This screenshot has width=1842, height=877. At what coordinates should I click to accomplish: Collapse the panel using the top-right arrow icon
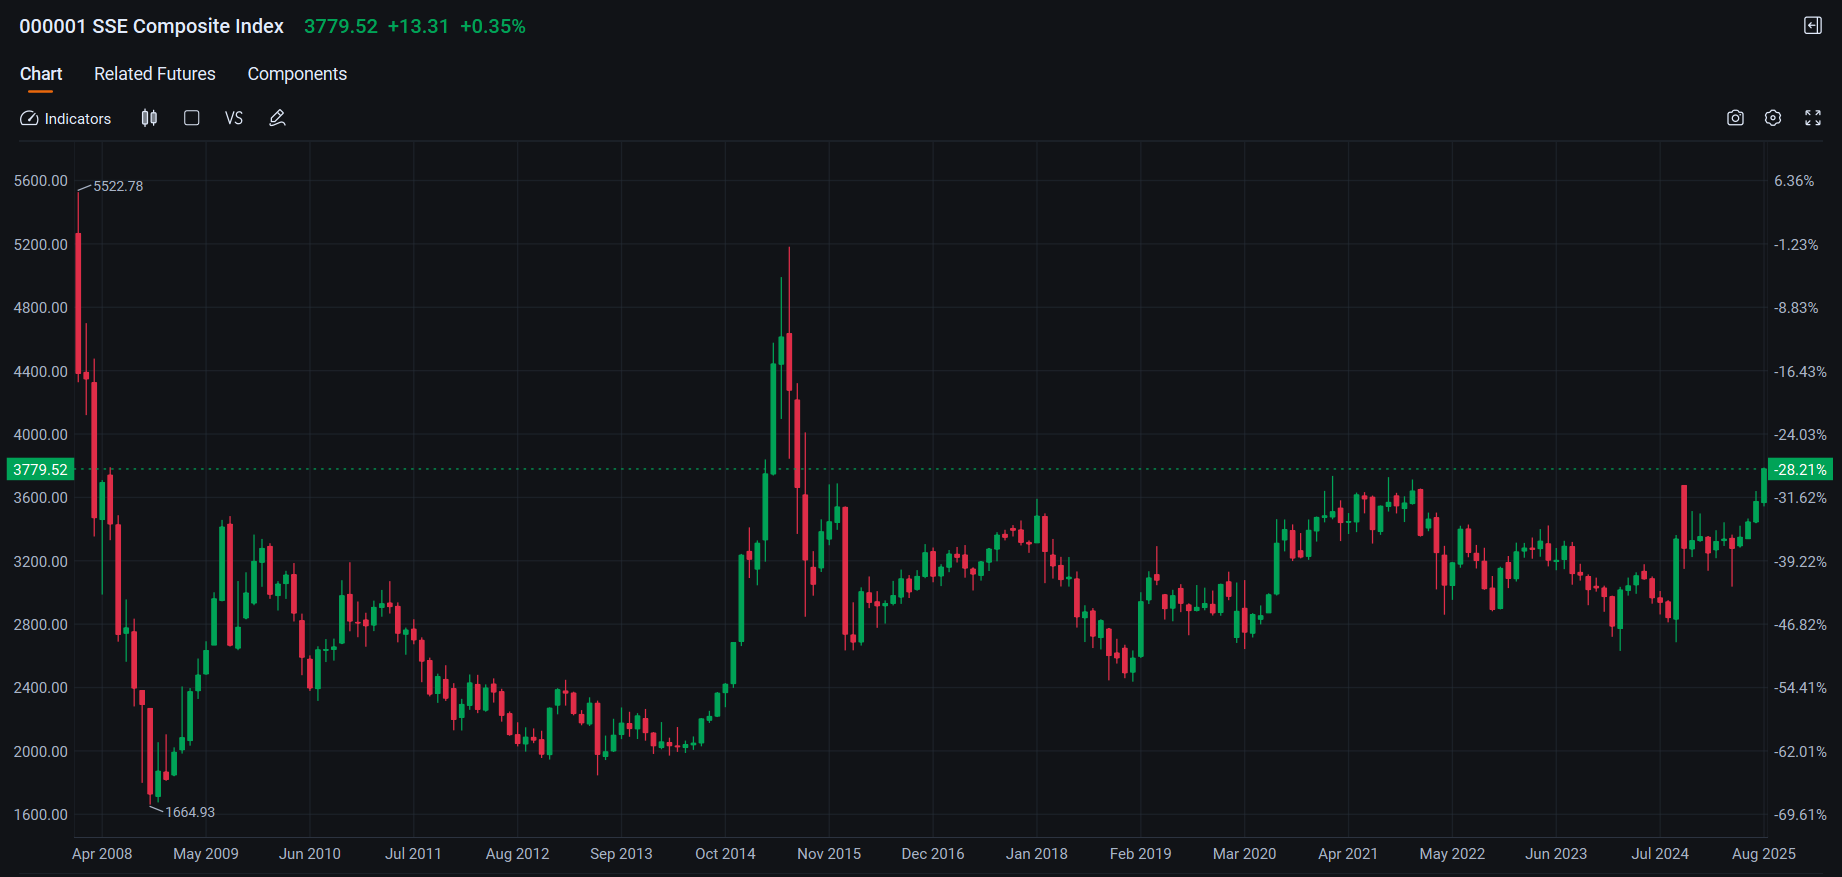[x=1812, y=26]
